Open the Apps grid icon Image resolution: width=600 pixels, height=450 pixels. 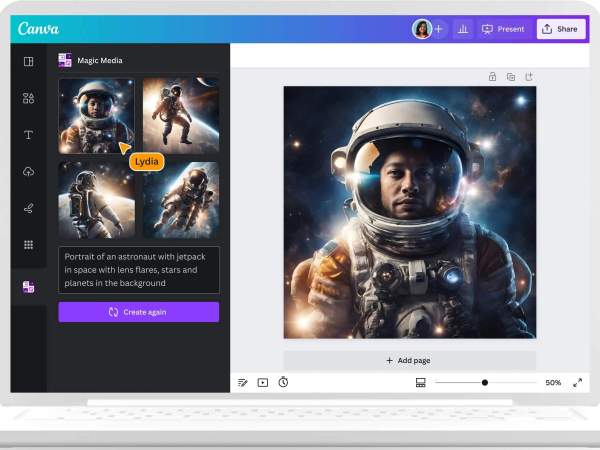[x=28, y=245]
